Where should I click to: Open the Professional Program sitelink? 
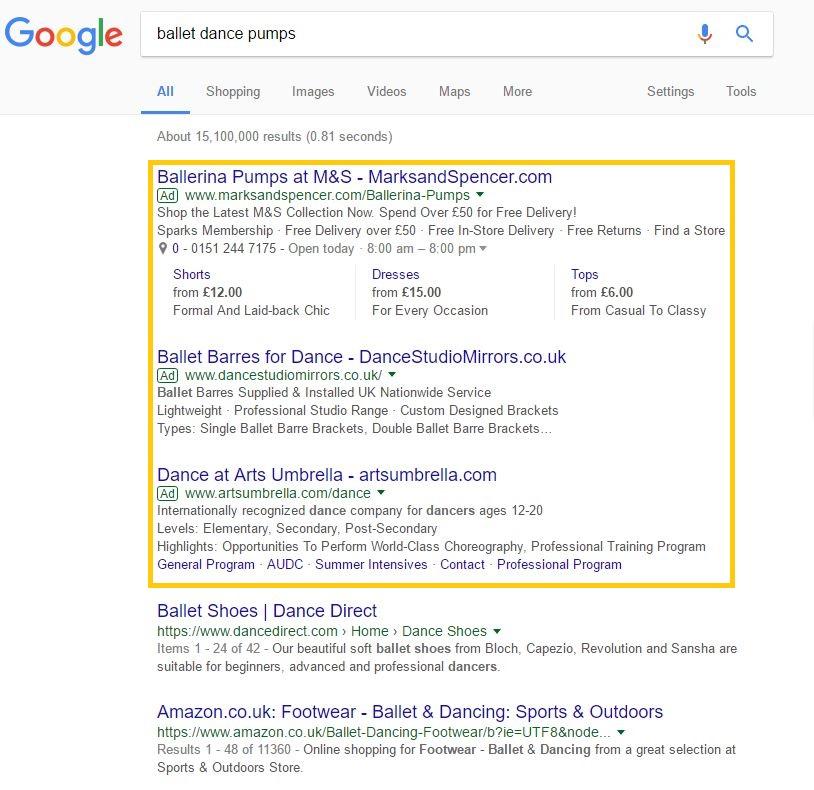tap(559, 564)
